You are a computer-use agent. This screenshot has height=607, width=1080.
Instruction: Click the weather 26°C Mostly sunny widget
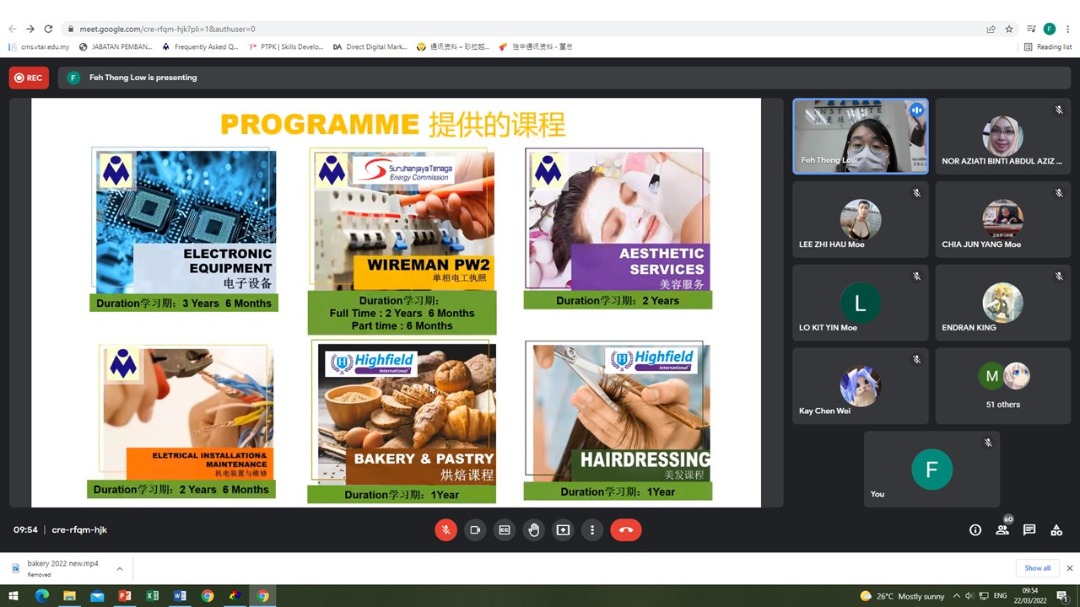click(x=902, y=596)
